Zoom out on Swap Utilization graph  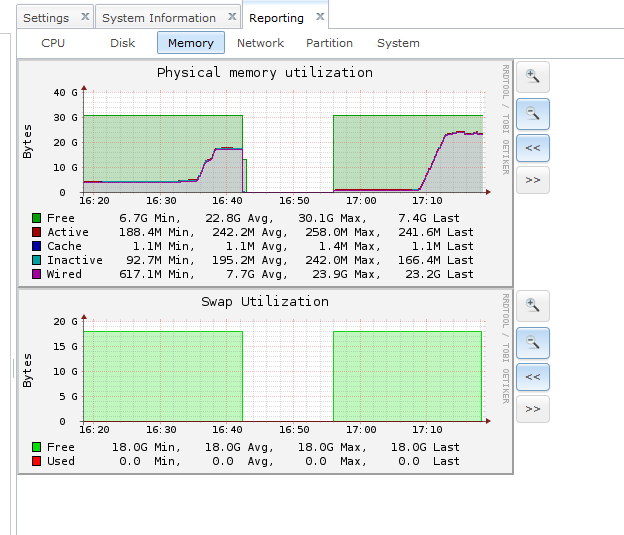[x=533, y=342]
